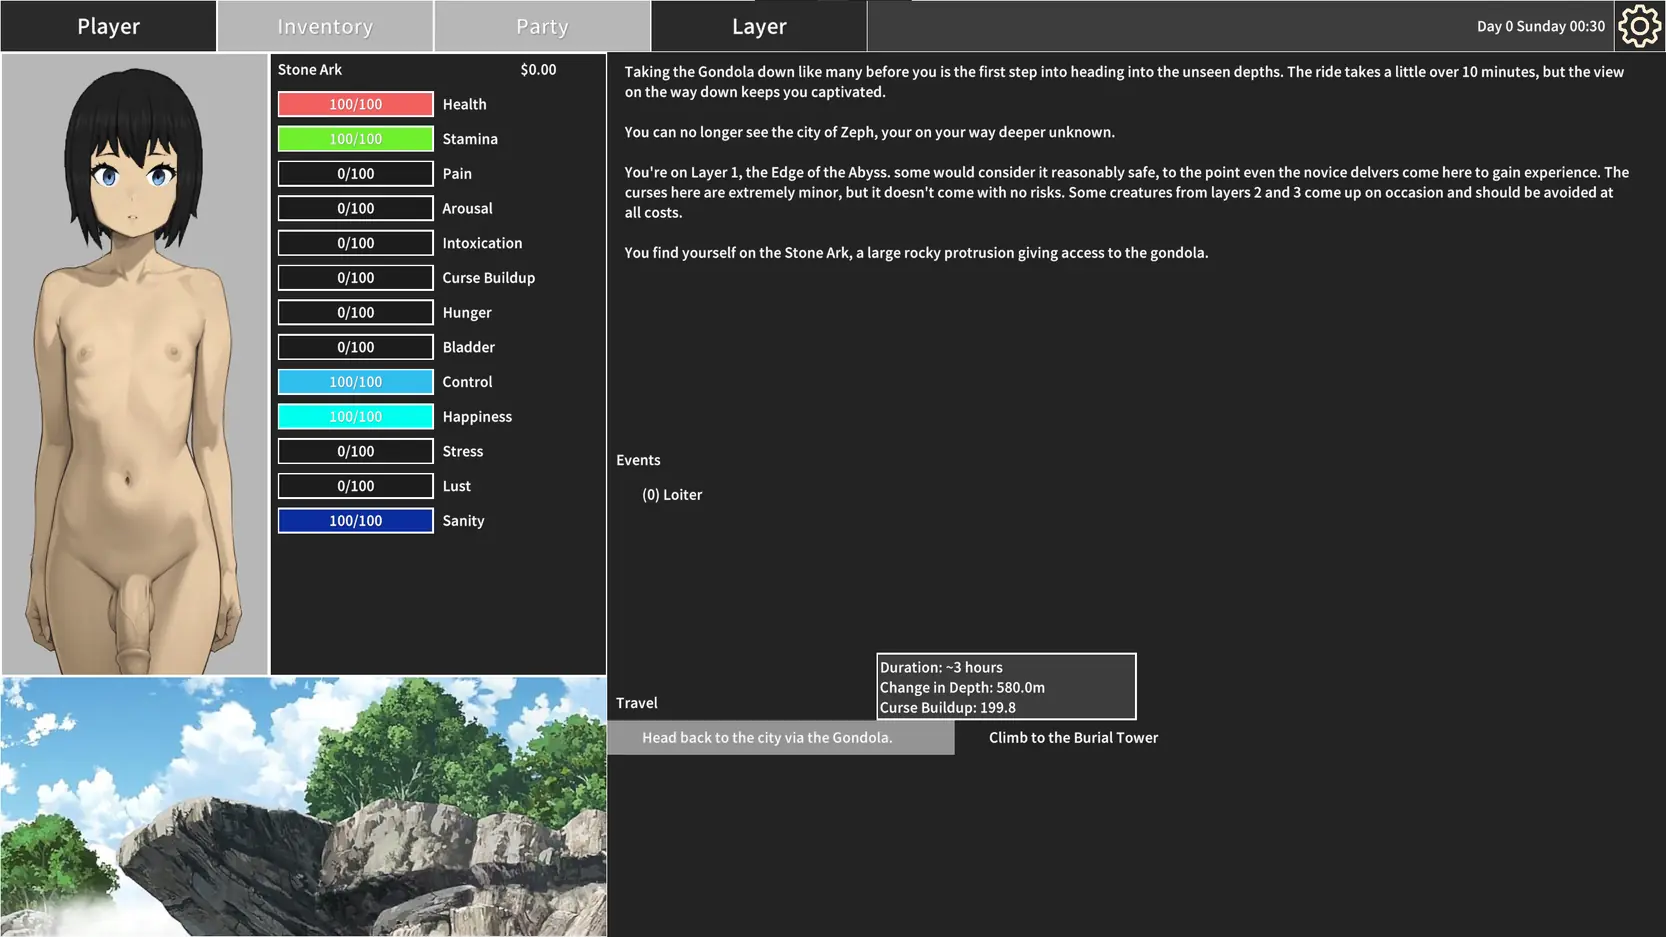Switch to the Player tab
1666x937 pixels.
click(108, 26)
